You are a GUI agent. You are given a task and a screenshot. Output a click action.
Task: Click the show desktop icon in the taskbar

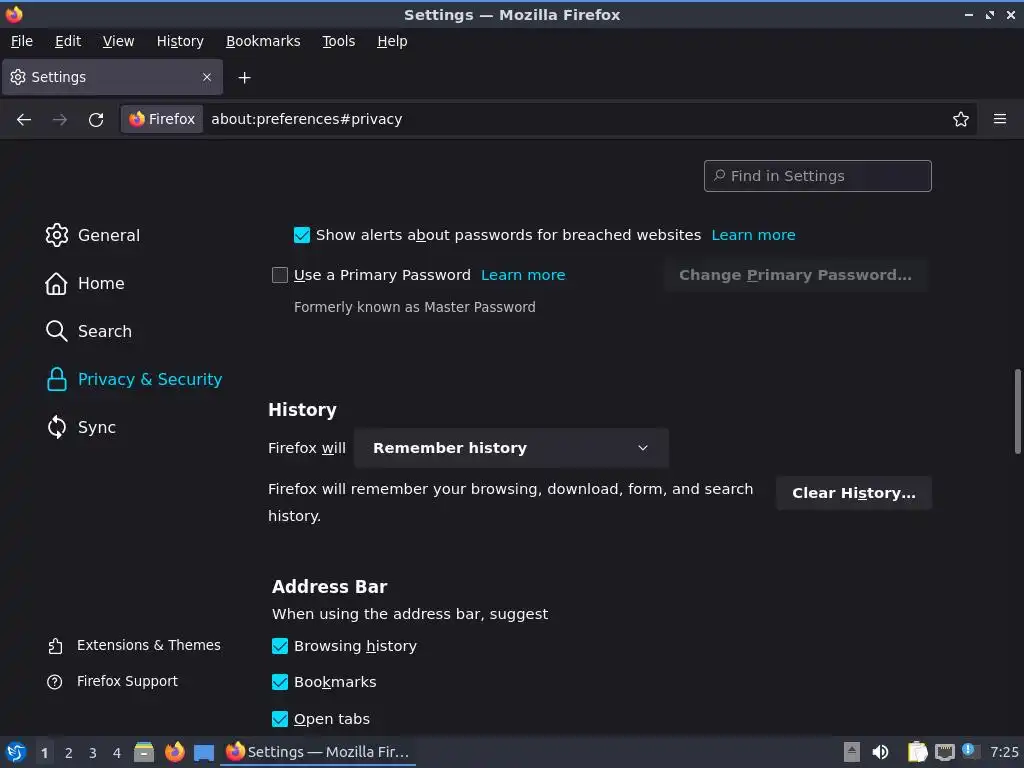[x=204, y=752]
